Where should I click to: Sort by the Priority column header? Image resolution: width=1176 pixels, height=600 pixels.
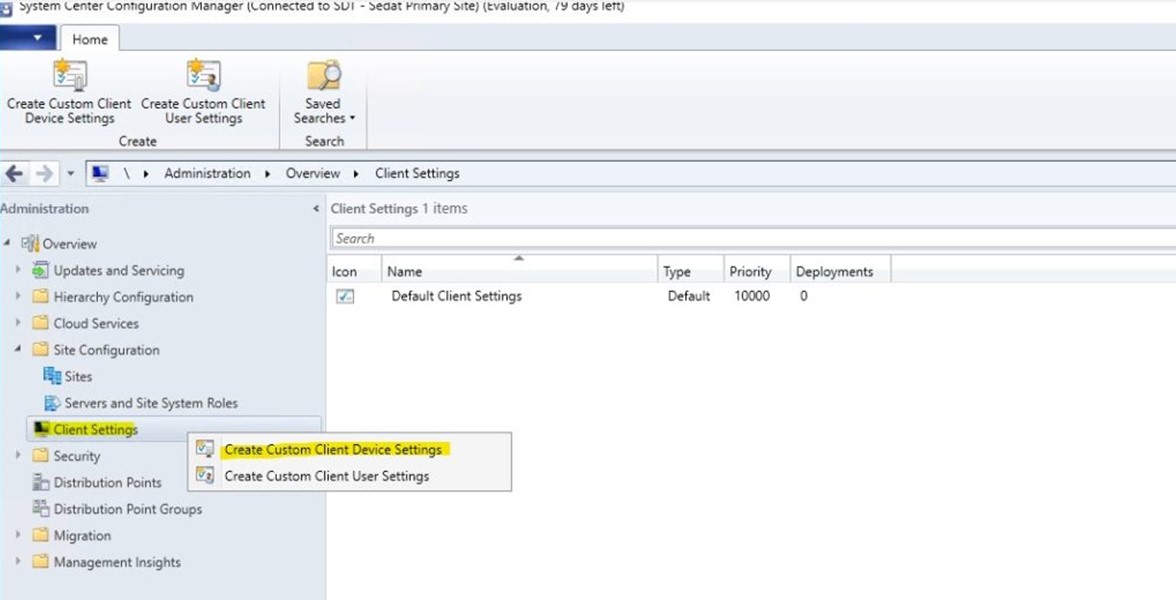click(757, 271)
